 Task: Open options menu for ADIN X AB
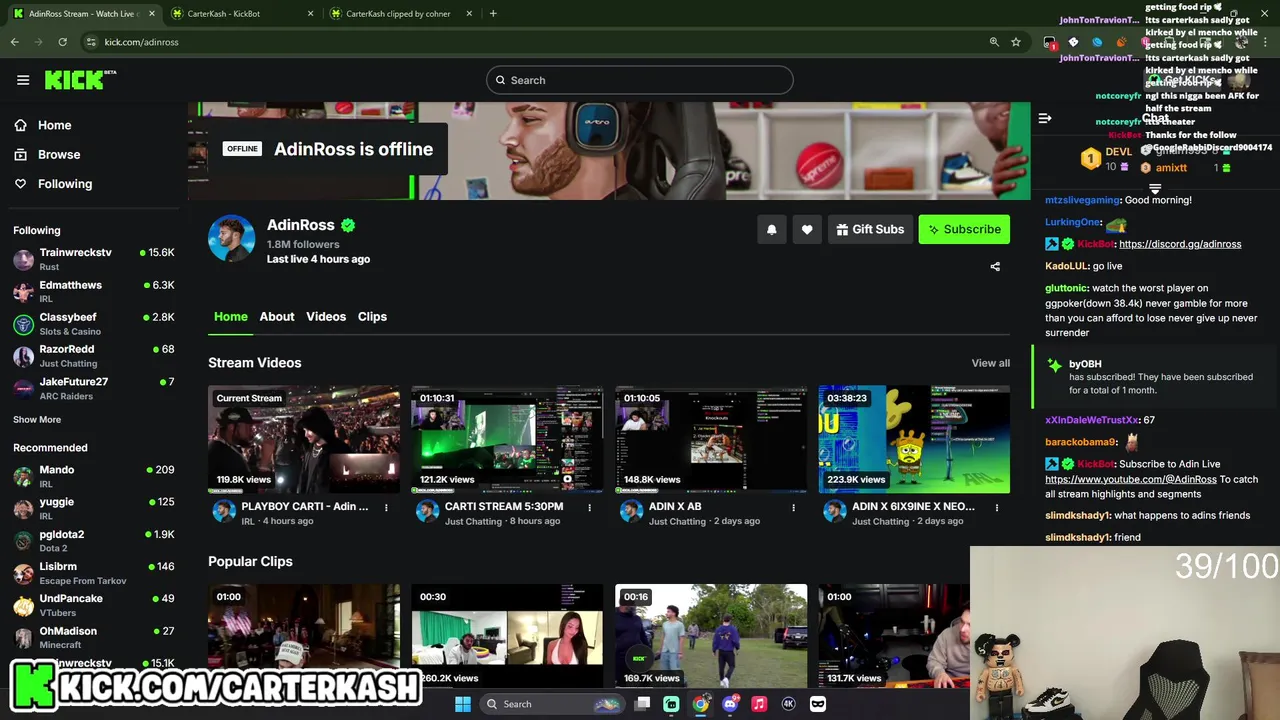pyautogui.click(x=793, y=508)
